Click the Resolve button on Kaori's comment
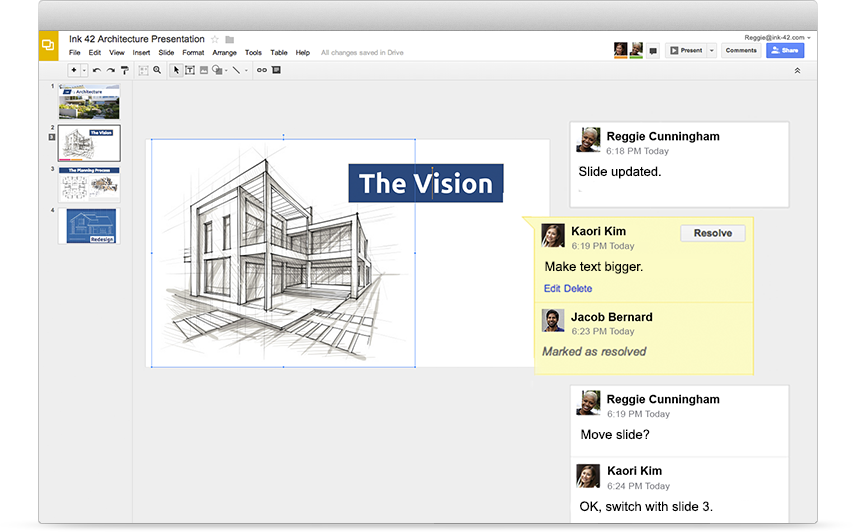The height and width of the screenshot is (532, 853). pos(712,233)
